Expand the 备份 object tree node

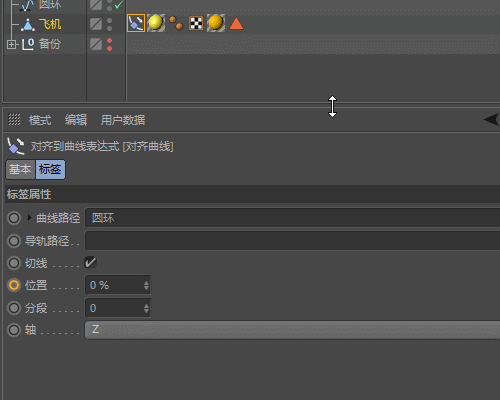point(12,44)
